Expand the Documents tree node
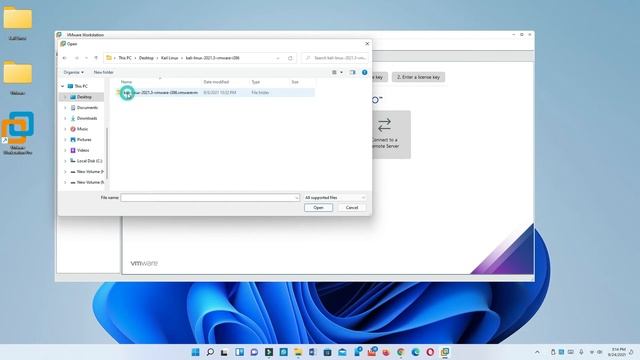The image size is (640, 360). (65, 108)
